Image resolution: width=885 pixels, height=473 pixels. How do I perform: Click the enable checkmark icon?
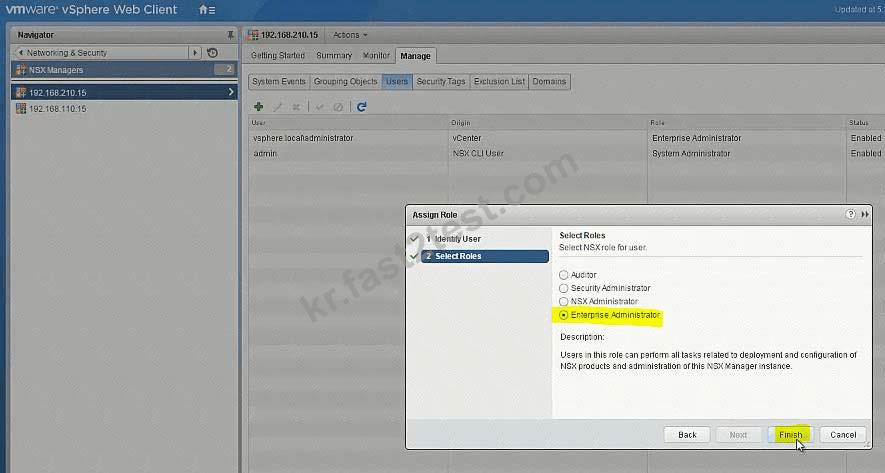319,107
